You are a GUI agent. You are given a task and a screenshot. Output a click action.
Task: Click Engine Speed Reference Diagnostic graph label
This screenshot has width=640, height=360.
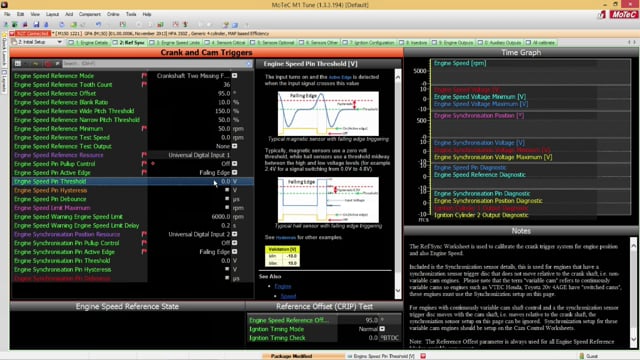[480, 175]
